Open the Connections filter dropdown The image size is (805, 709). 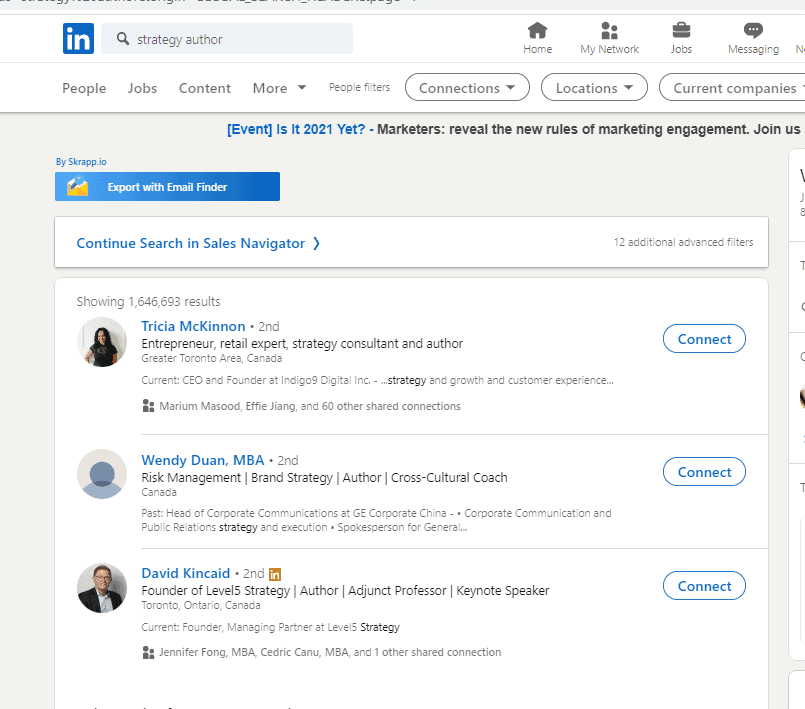pos(467,87)
